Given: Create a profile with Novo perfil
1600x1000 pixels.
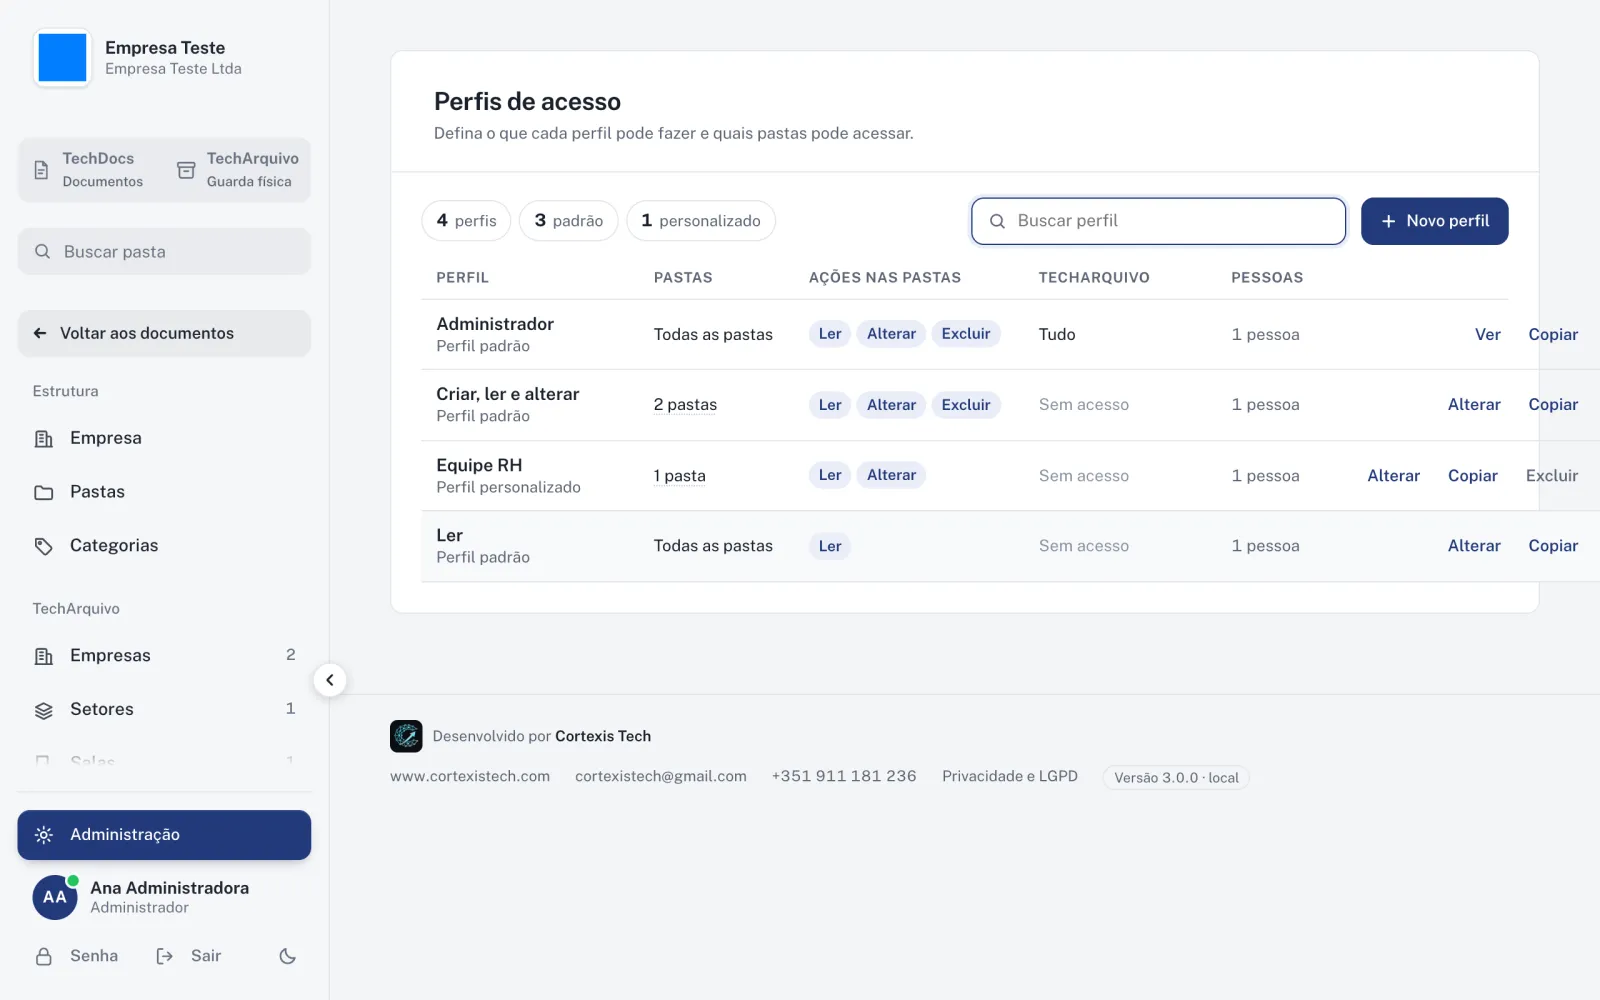Looking at the screenshot, I should click(x=1434, y=221).
